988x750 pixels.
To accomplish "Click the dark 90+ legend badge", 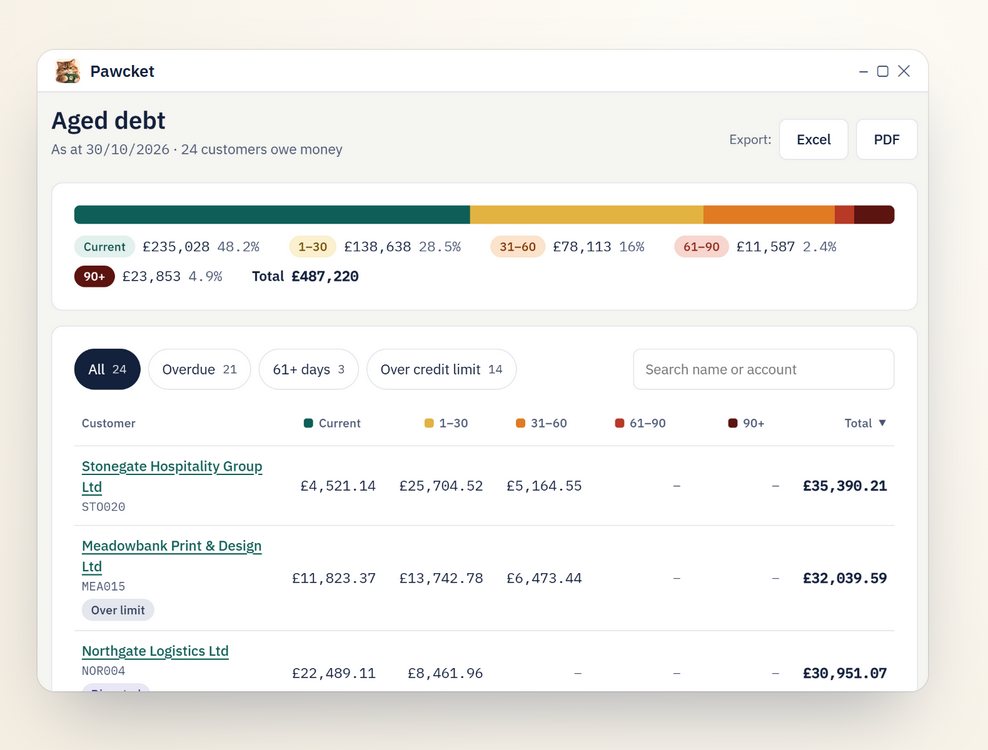I will [x=95, y=276].
